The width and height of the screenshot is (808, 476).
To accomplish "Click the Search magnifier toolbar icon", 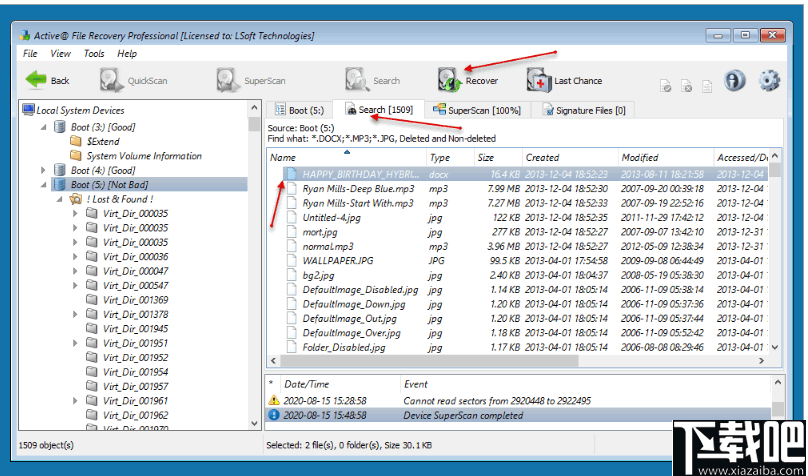I will click(x=358, y=80).
